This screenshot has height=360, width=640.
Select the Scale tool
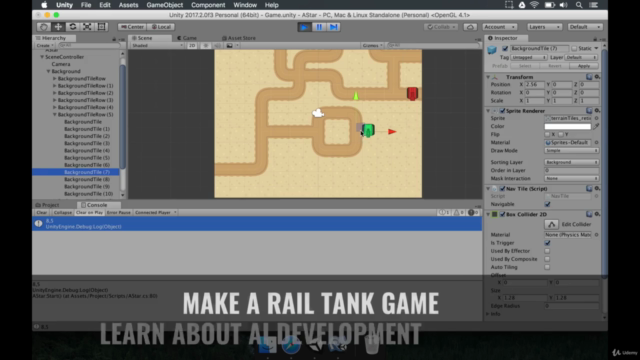(x=87, y=27)
